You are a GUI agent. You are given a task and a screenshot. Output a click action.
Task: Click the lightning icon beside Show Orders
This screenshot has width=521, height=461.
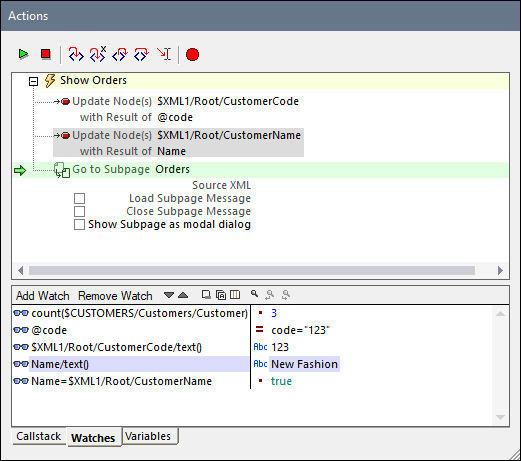tap(50, 81)
